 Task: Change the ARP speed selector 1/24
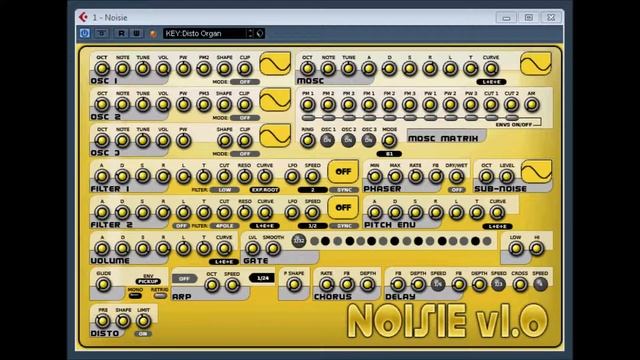(x=262, y=278)
